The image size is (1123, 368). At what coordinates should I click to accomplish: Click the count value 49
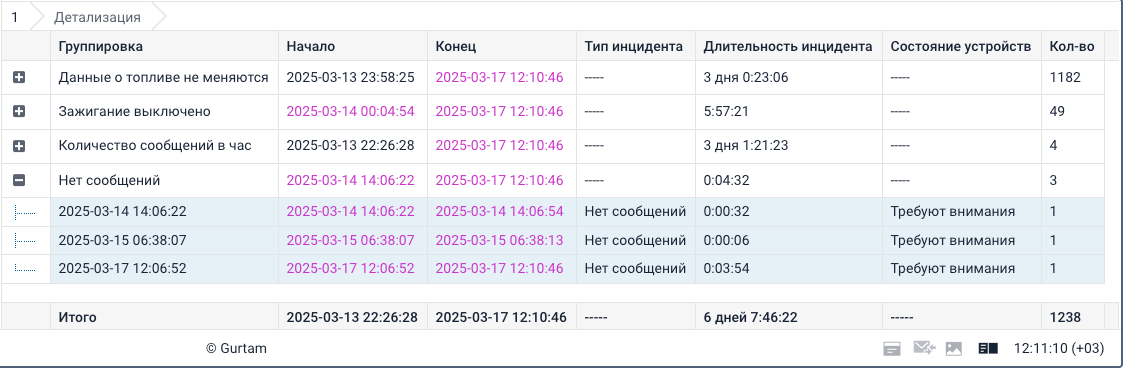pos(1057,112)
